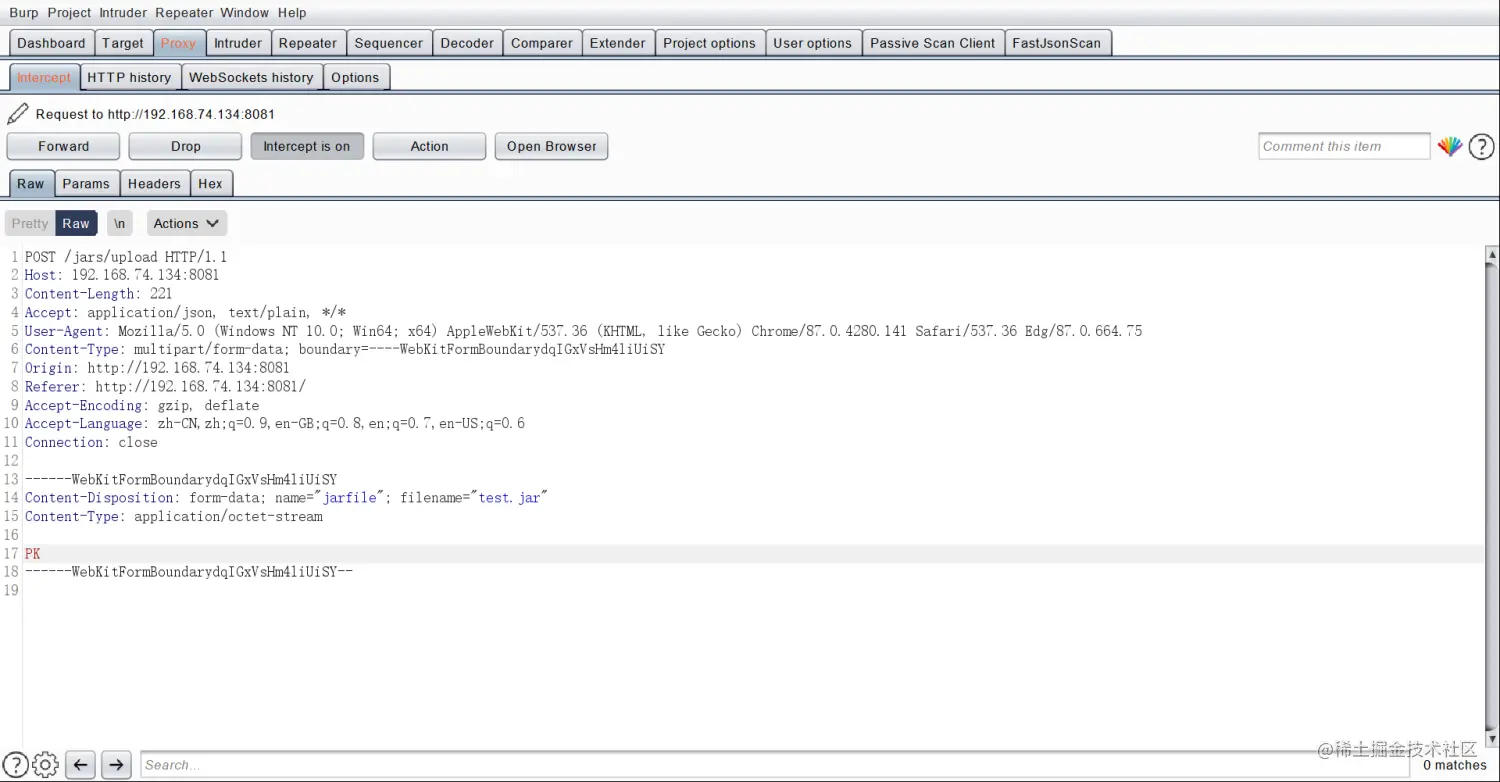This screenshot has height=782, width=1500.
Task: Open the WebSockets history sub-tab
Action: (251, 77)
